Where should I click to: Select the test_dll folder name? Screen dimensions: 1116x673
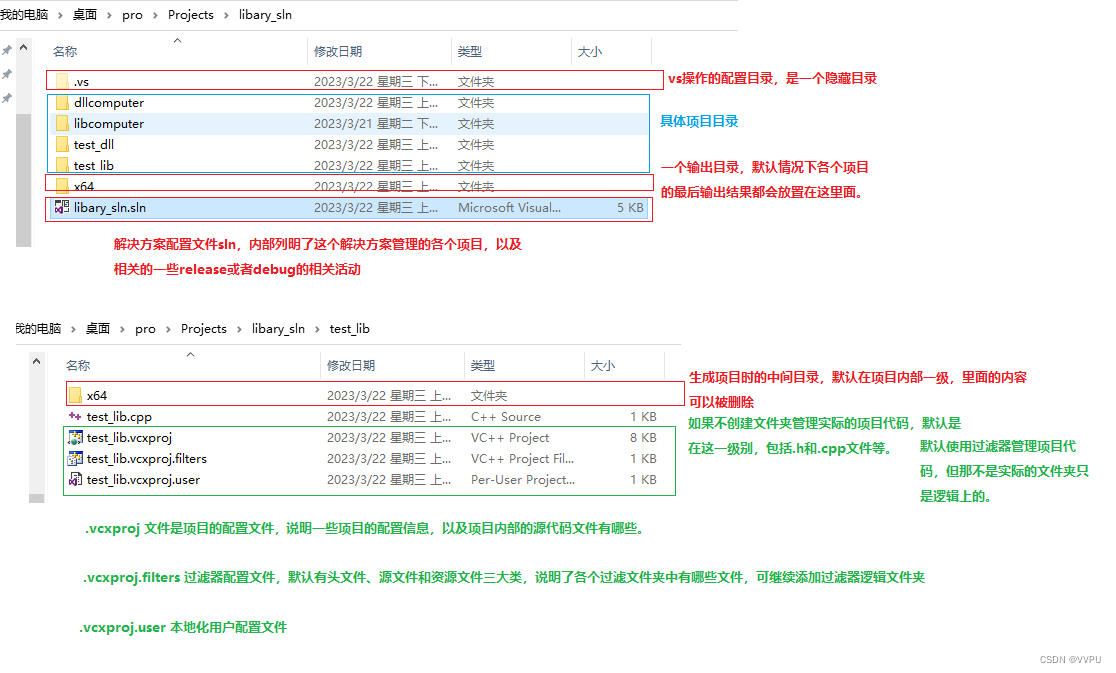pos(93,144)
